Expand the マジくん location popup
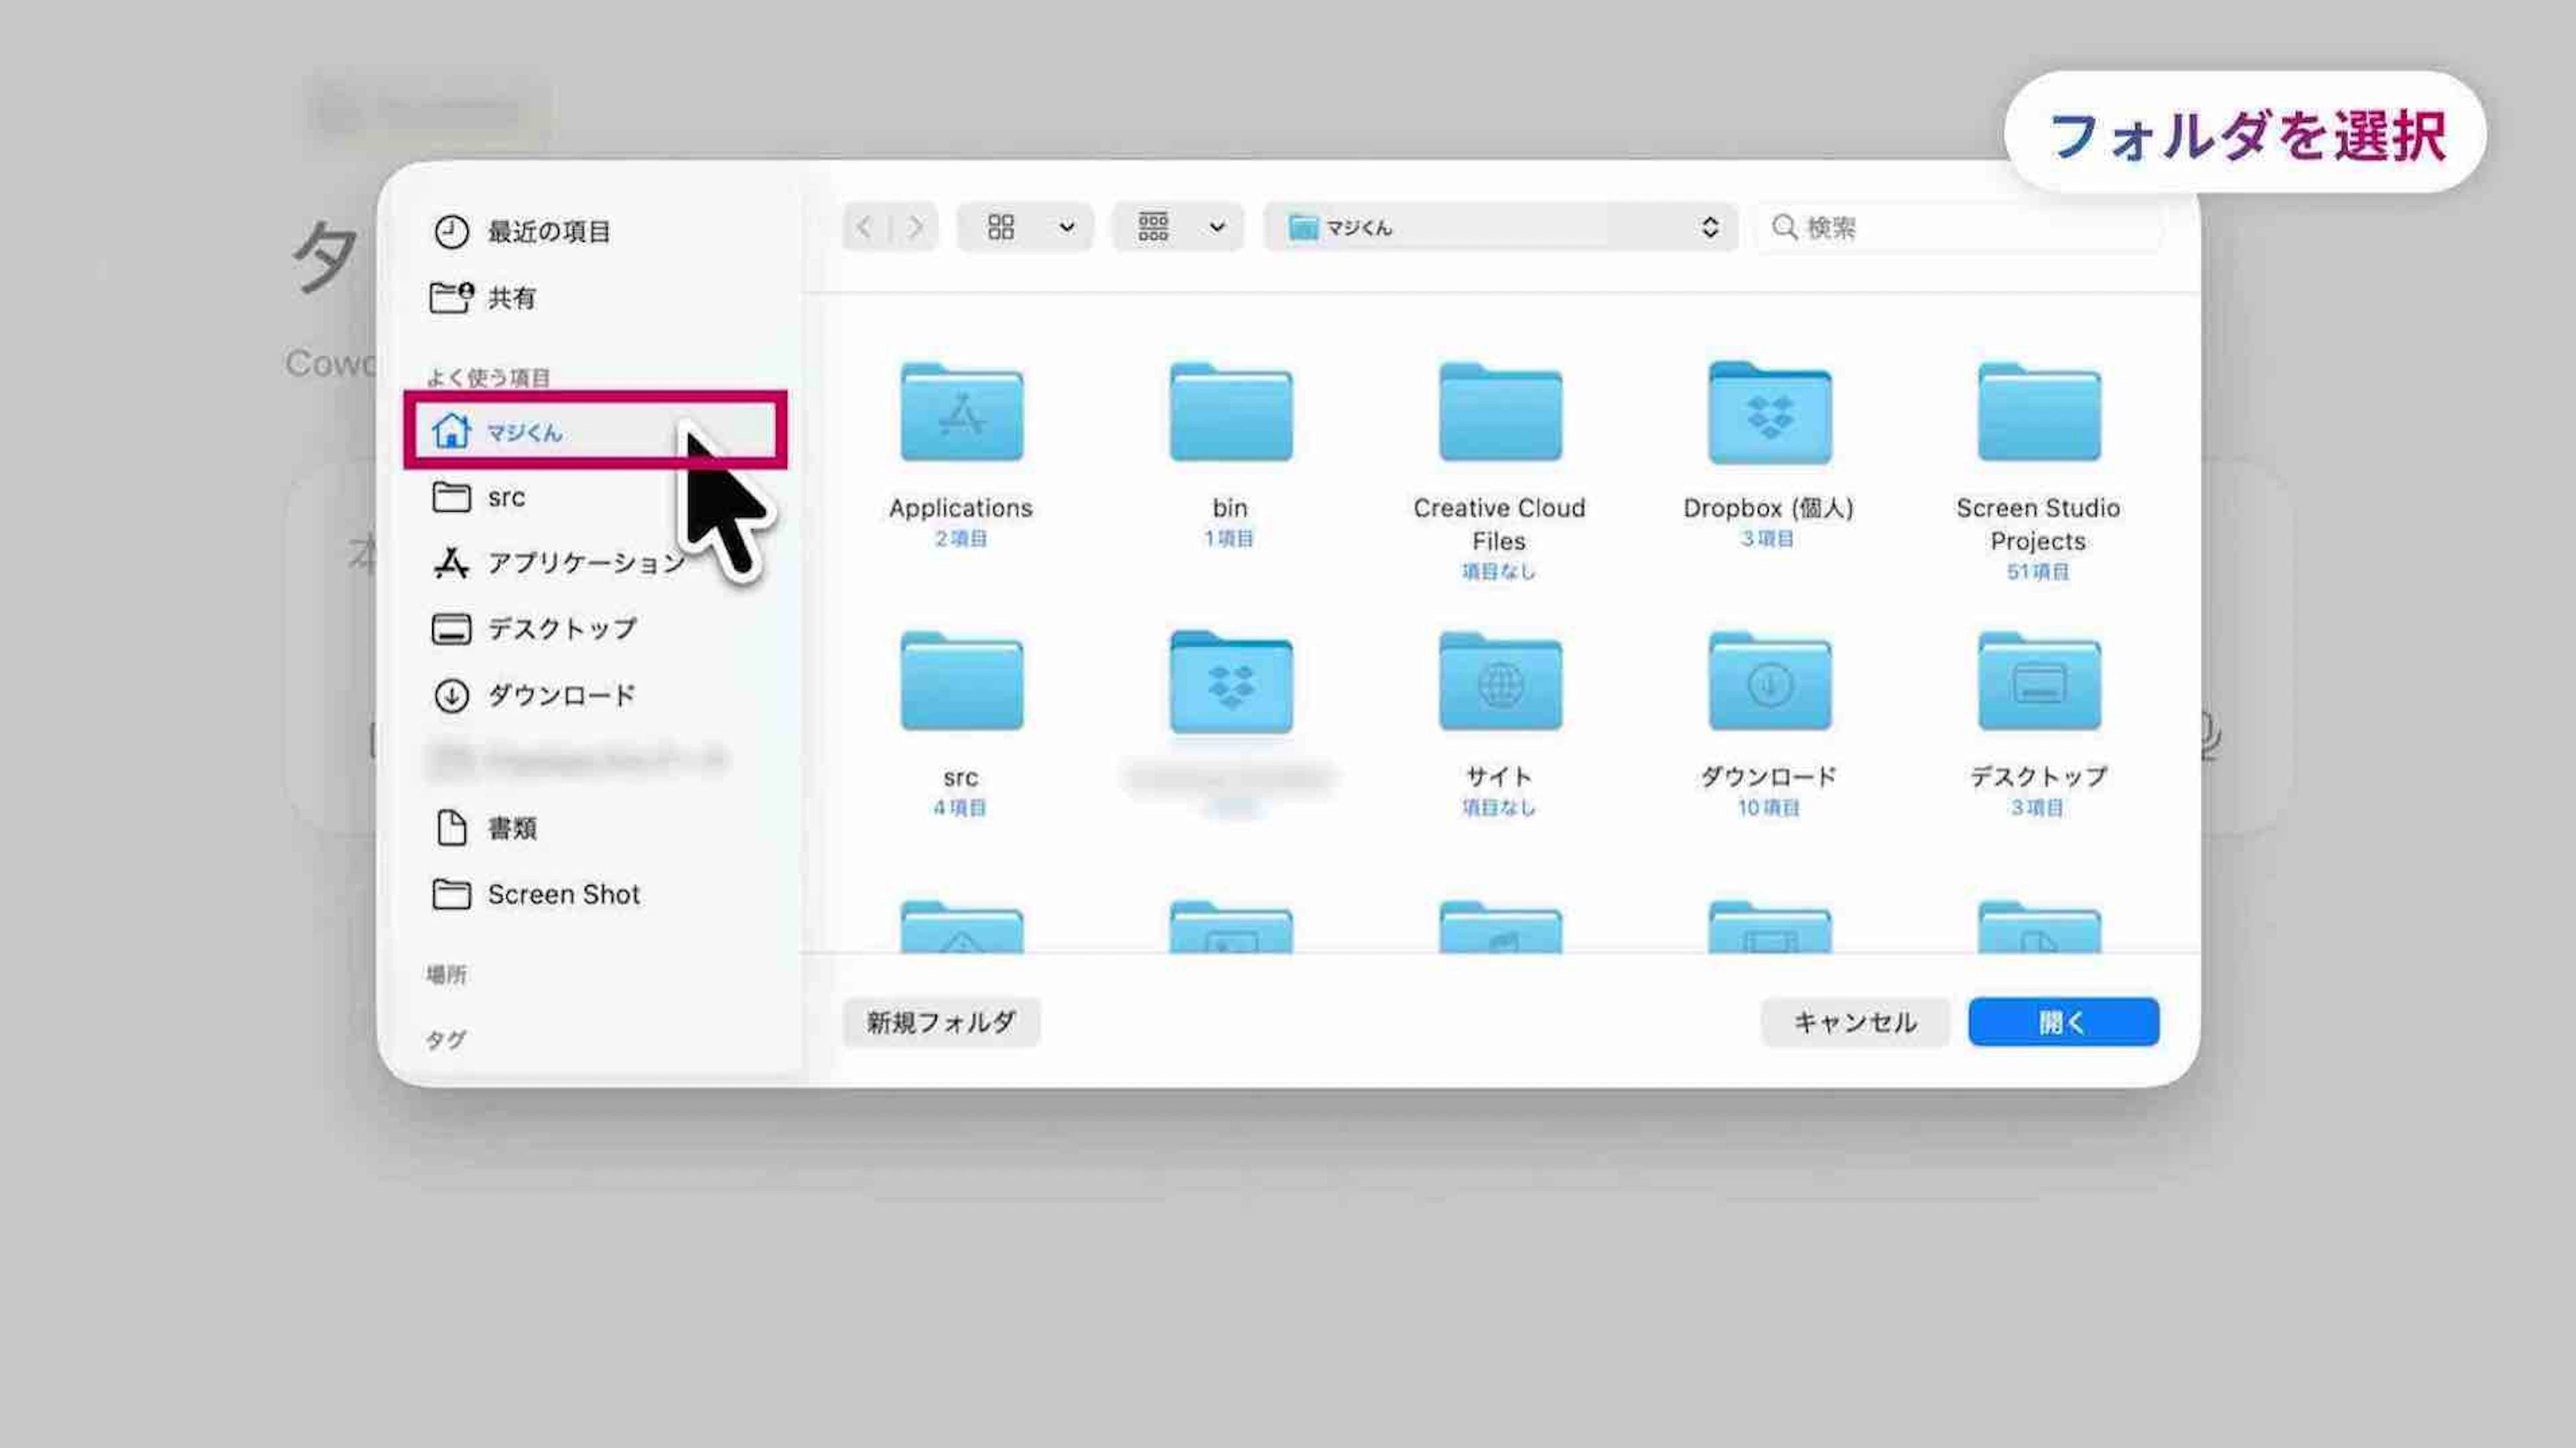The height and width of the screenshot is (1448, 2576). tap(1500, 227)
